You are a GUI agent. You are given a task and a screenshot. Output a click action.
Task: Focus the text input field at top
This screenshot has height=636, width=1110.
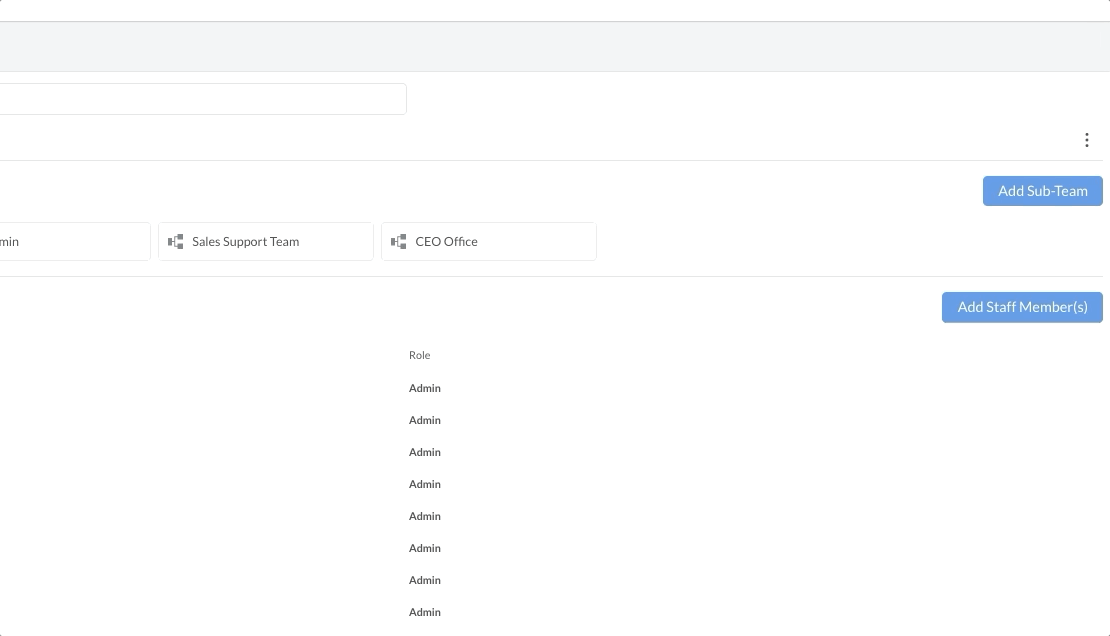pyautogui.click(x=200, y=99)
